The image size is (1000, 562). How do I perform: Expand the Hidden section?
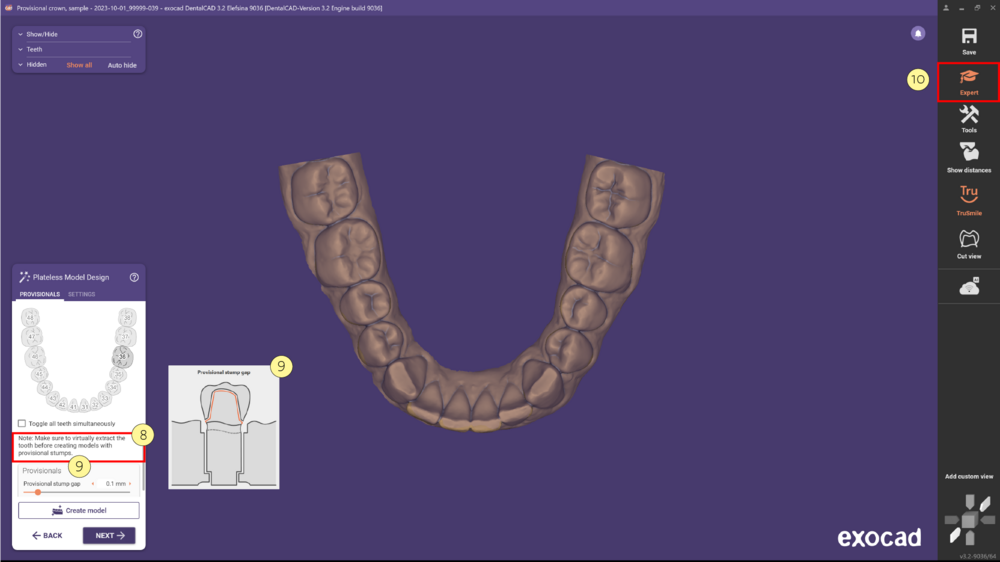20,64
